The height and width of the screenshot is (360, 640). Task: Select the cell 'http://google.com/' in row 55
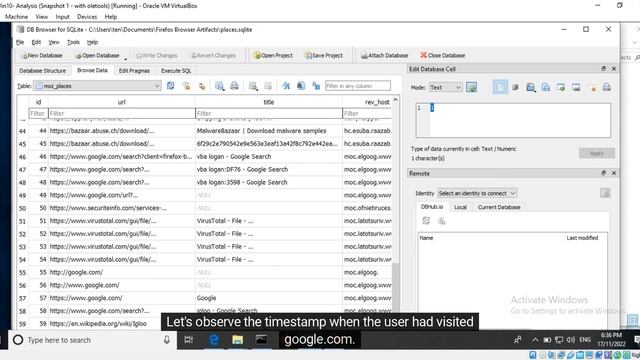(122, 272)
